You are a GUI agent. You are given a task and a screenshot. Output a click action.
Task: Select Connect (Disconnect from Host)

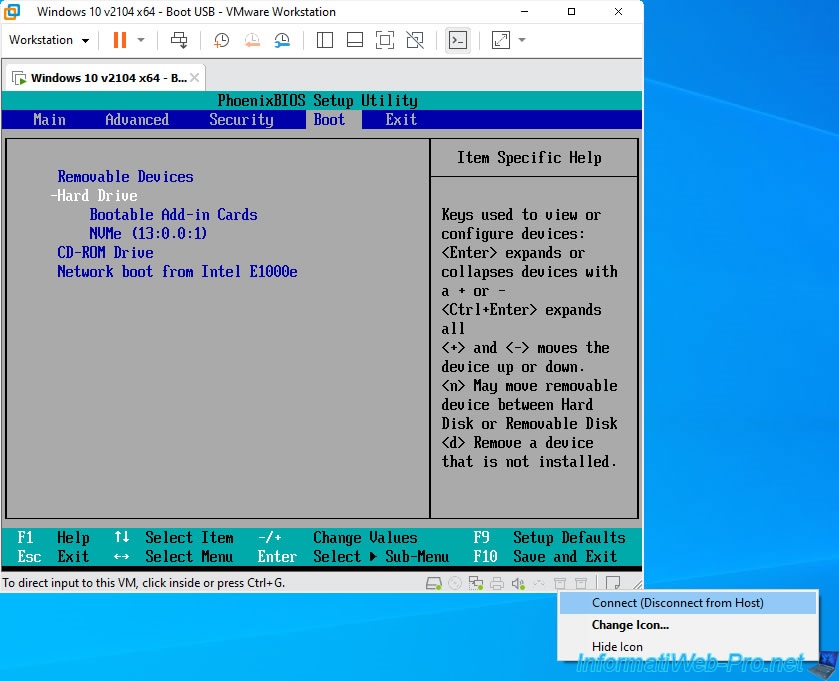[677, 603]
